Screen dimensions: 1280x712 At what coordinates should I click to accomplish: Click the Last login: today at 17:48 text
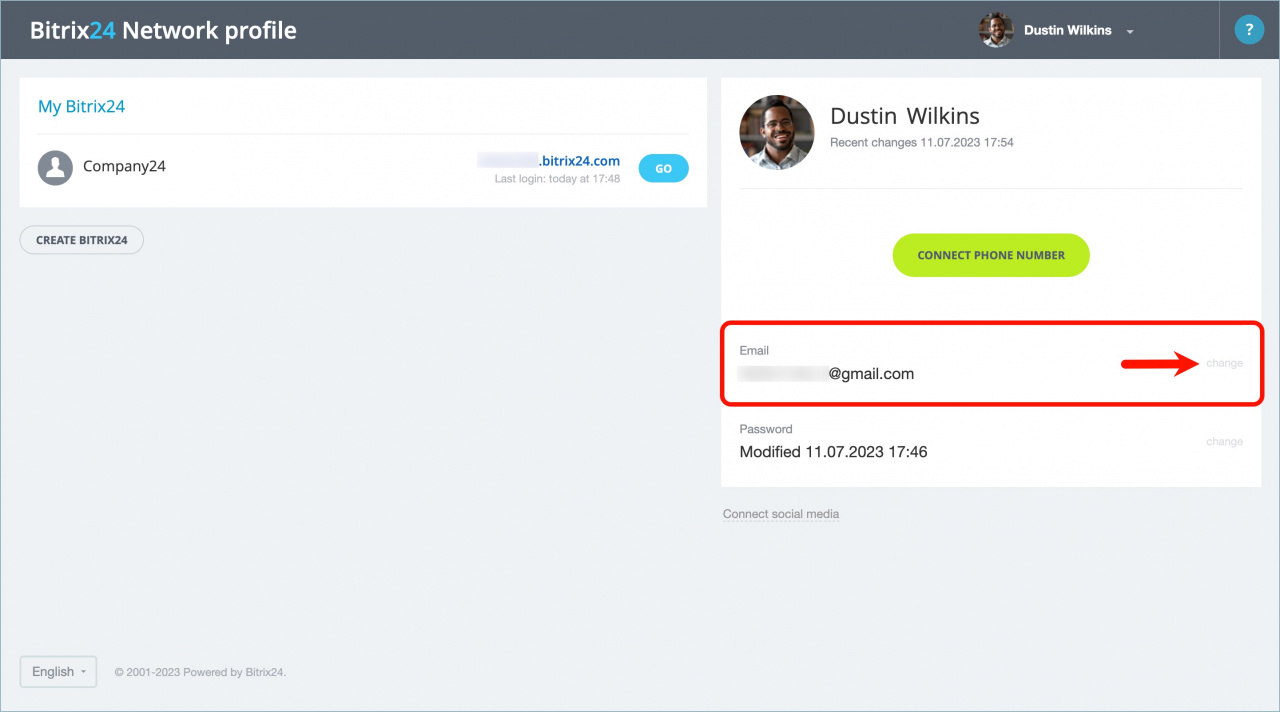point(557,179)
